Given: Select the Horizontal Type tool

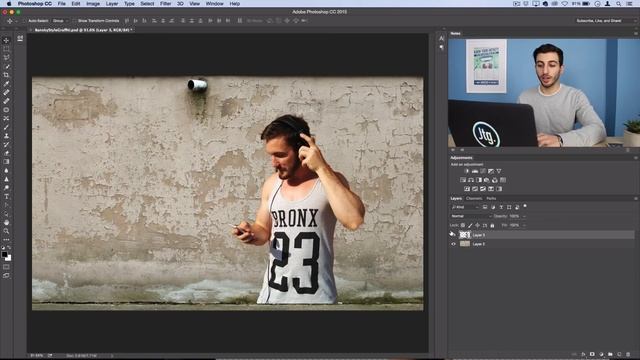Looking at the screenshot, I should click(x=6, y=197).
